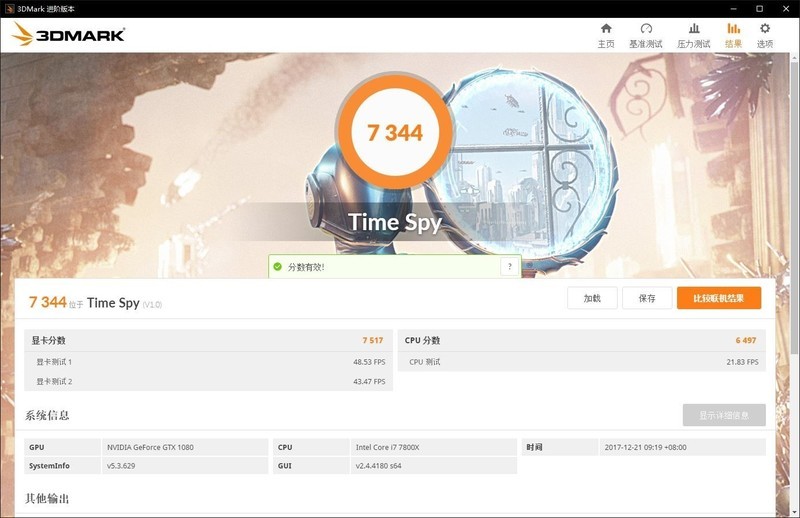Click the 48.53 FPS value
Viewport: 800px width, 518px height.
pos(369,362)
